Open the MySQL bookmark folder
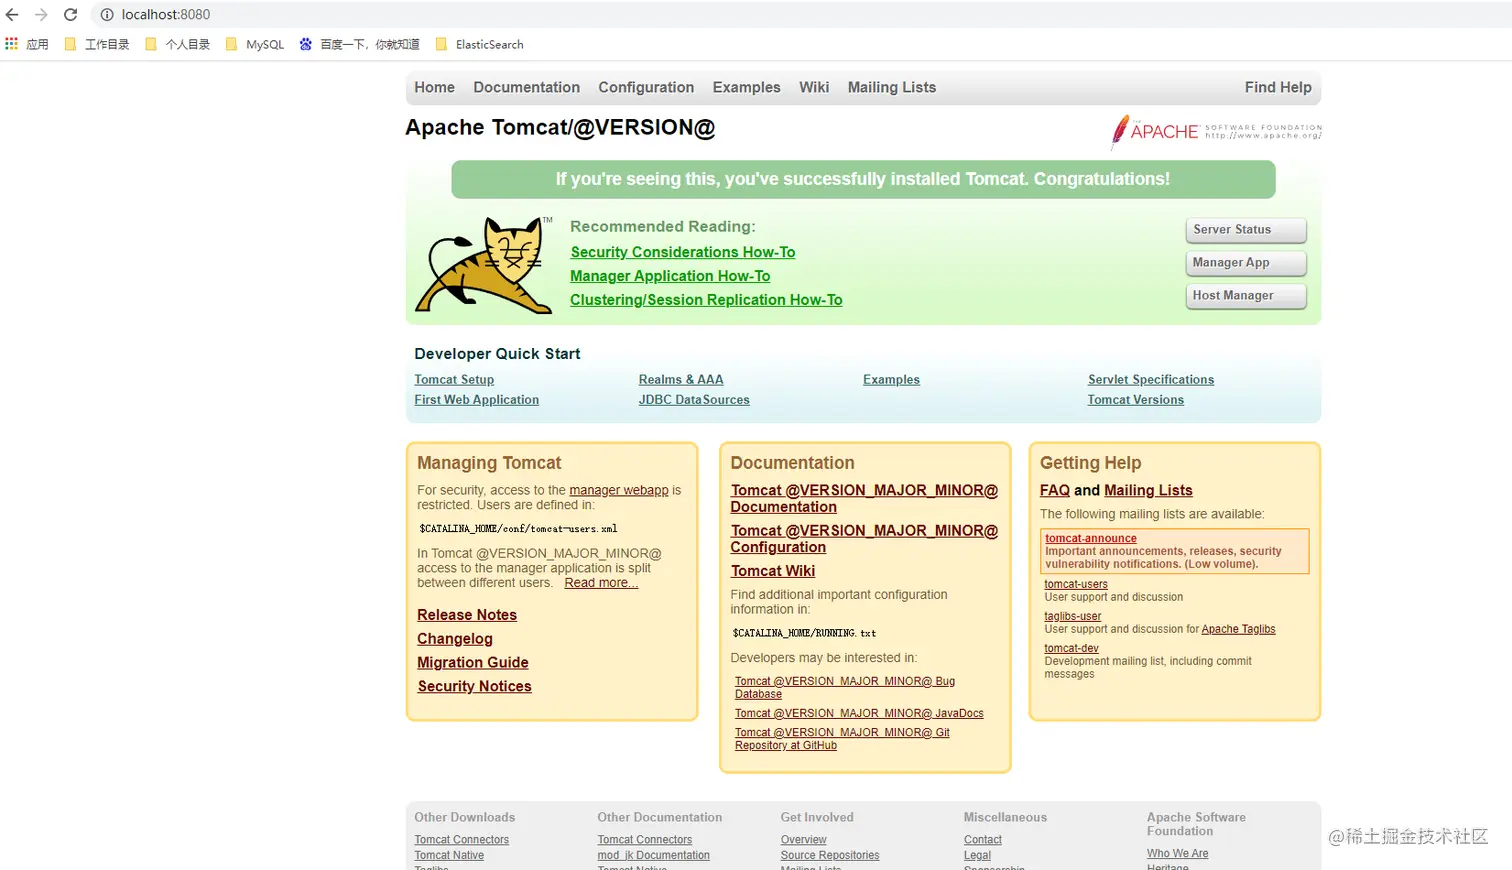The height and width of the screenshot is (870, 1512). tap(255, 44)
